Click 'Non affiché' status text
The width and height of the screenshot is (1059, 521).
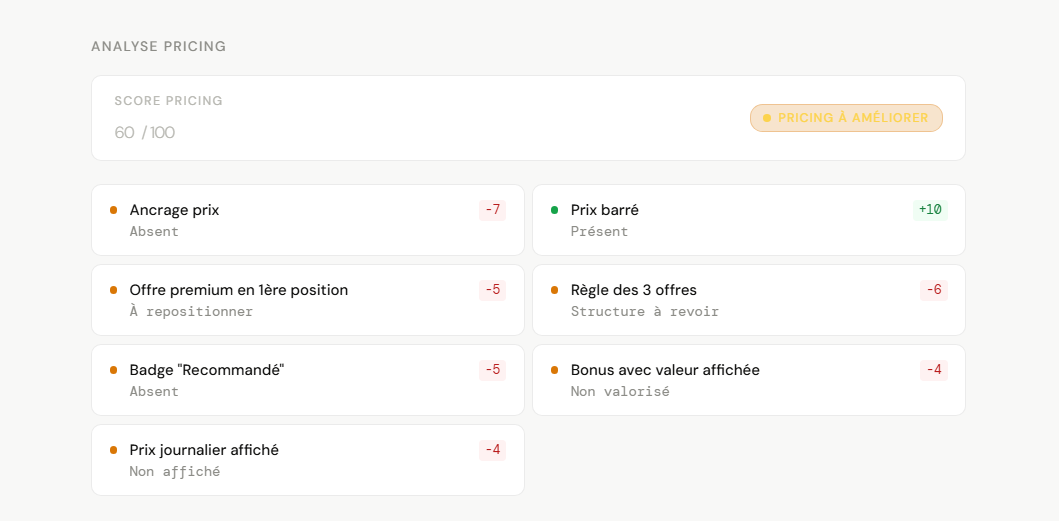point(175,472)
